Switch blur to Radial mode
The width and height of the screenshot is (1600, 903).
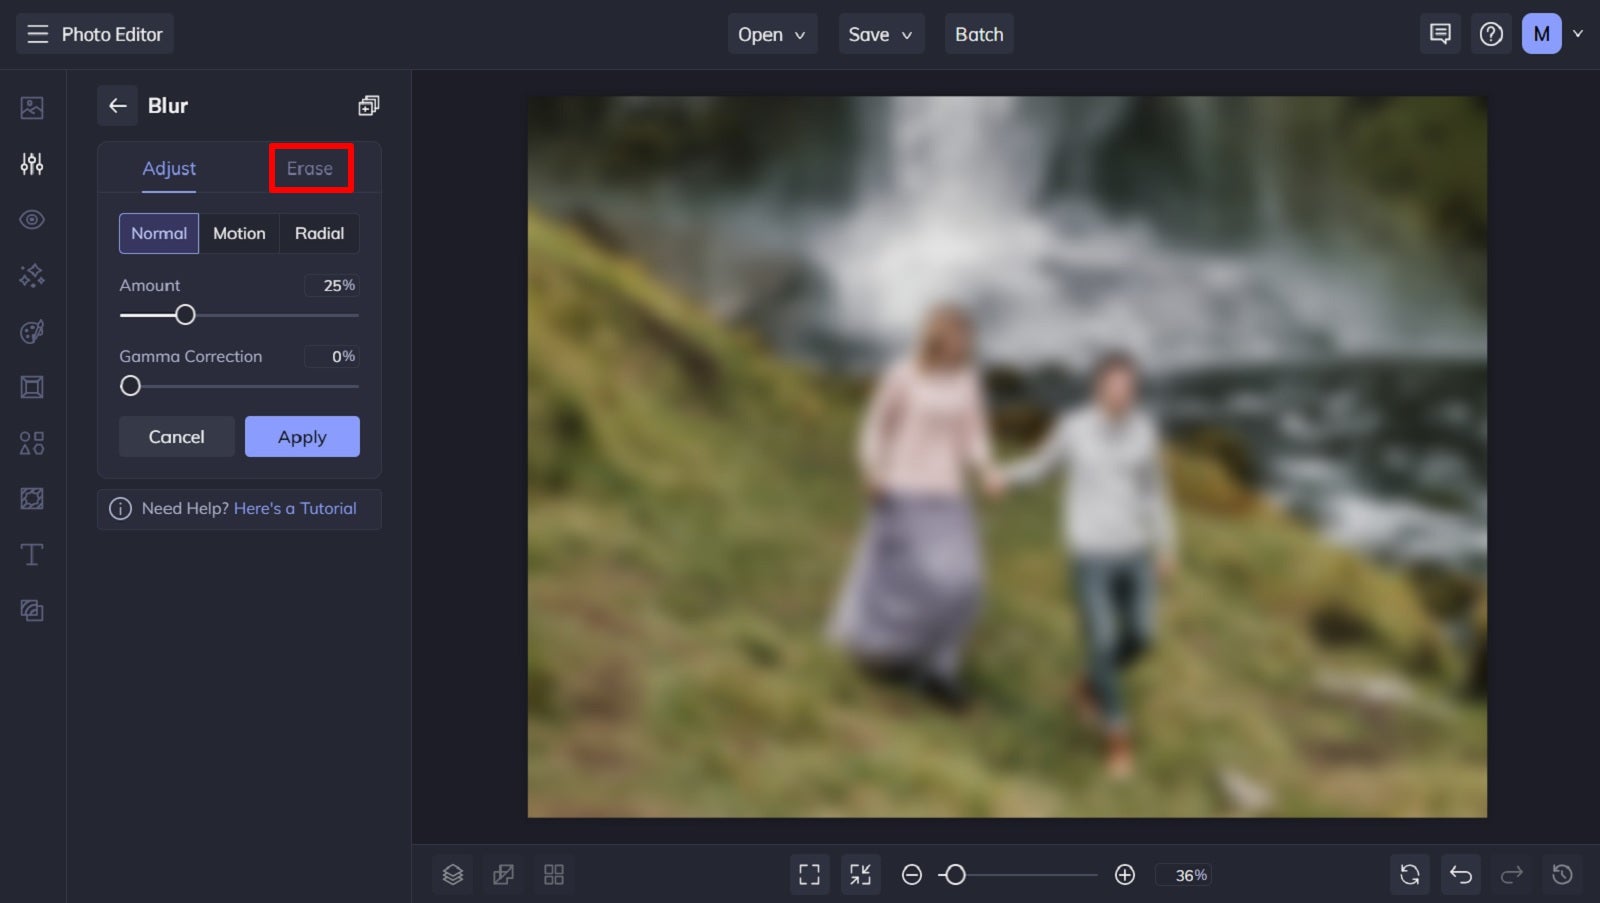pos(319,233)
